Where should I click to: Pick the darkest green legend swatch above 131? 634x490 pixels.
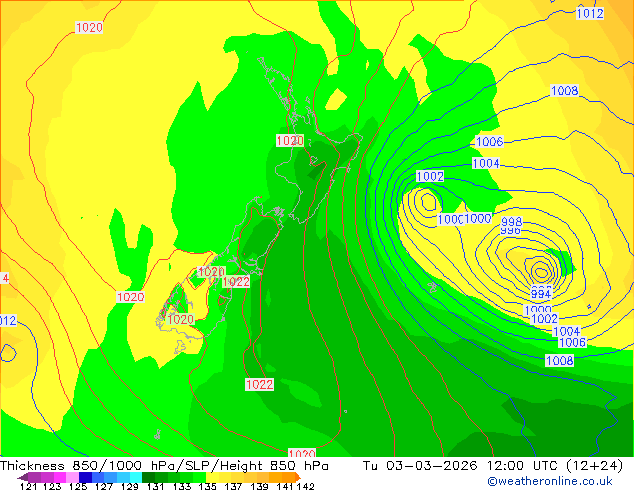149,477
